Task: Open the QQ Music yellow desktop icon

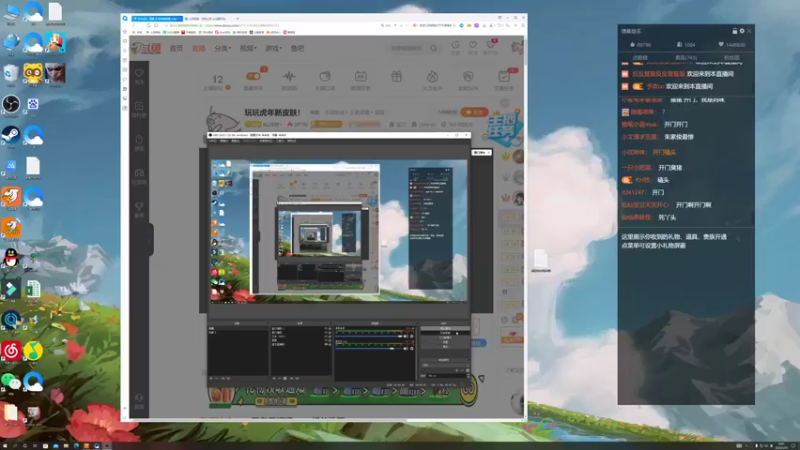Action: click(x=33, y=351)
